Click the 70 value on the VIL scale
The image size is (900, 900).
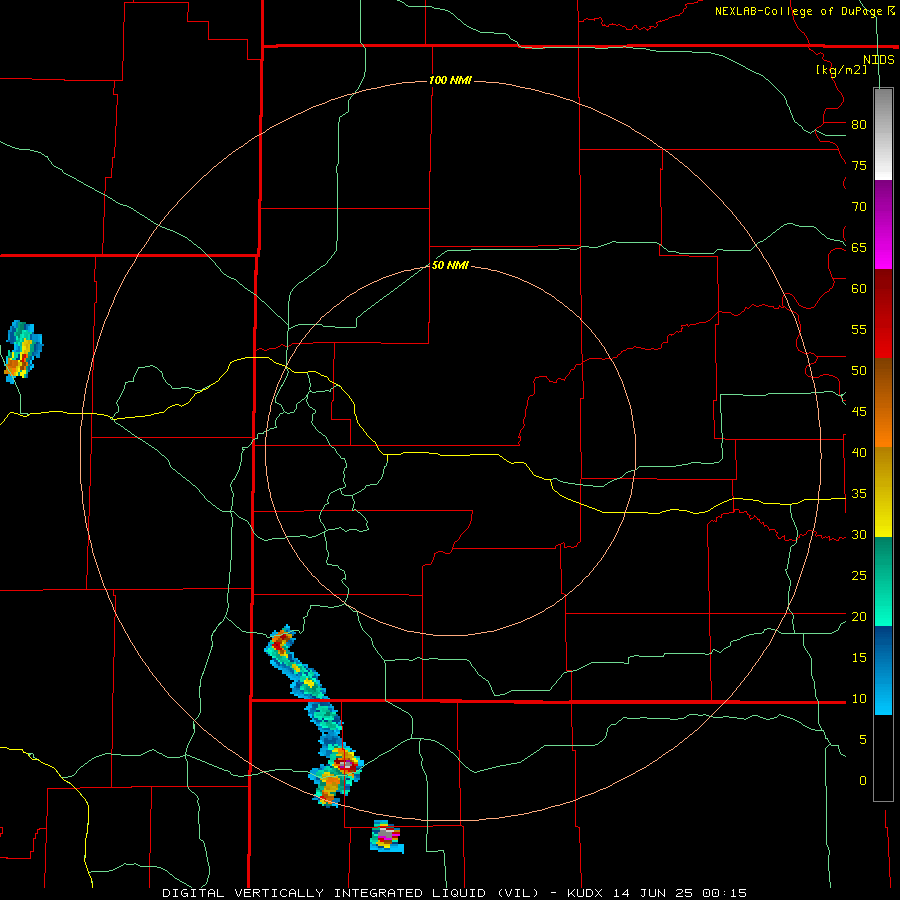click(859, 207)
